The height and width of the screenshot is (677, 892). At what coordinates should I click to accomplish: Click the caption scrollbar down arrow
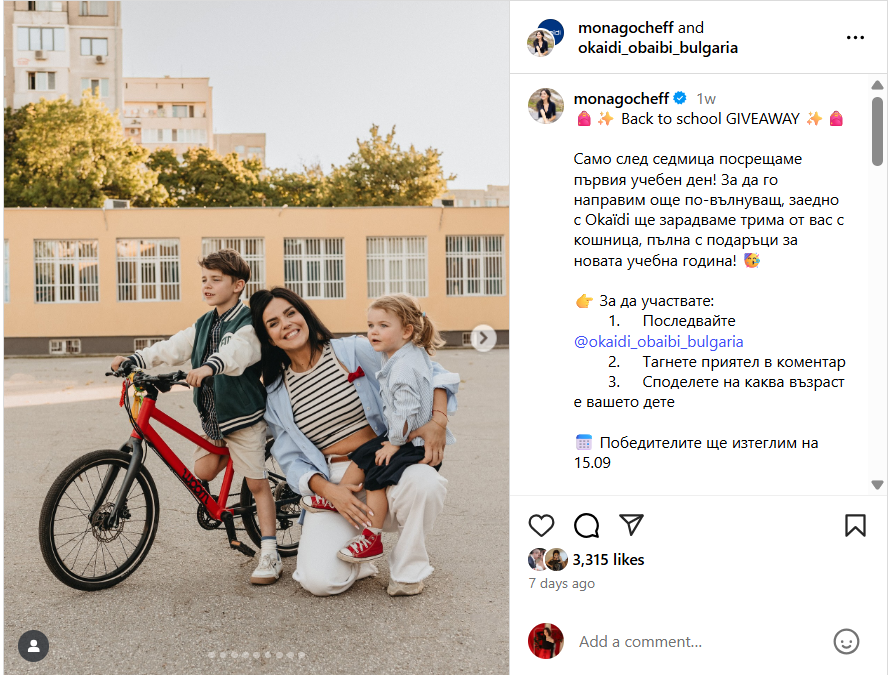tap(877, 485)
